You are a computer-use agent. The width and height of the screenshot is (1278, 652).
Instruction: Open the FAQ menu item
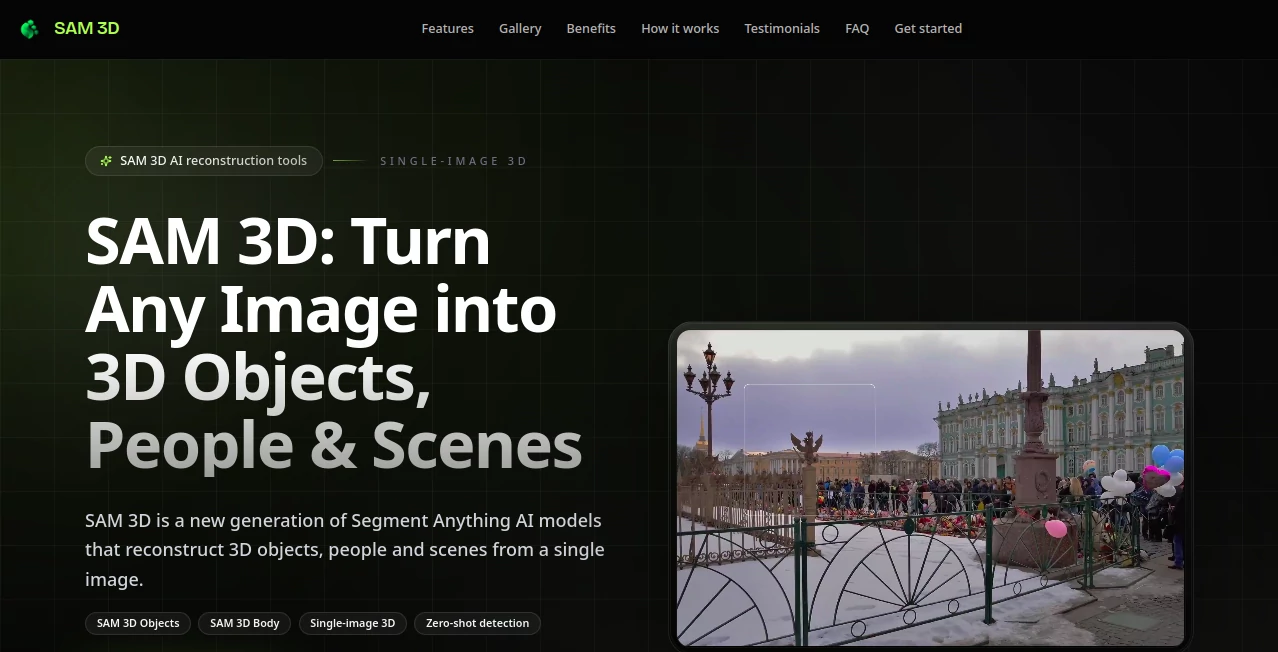pyautogui.click(x=856, y=28)
